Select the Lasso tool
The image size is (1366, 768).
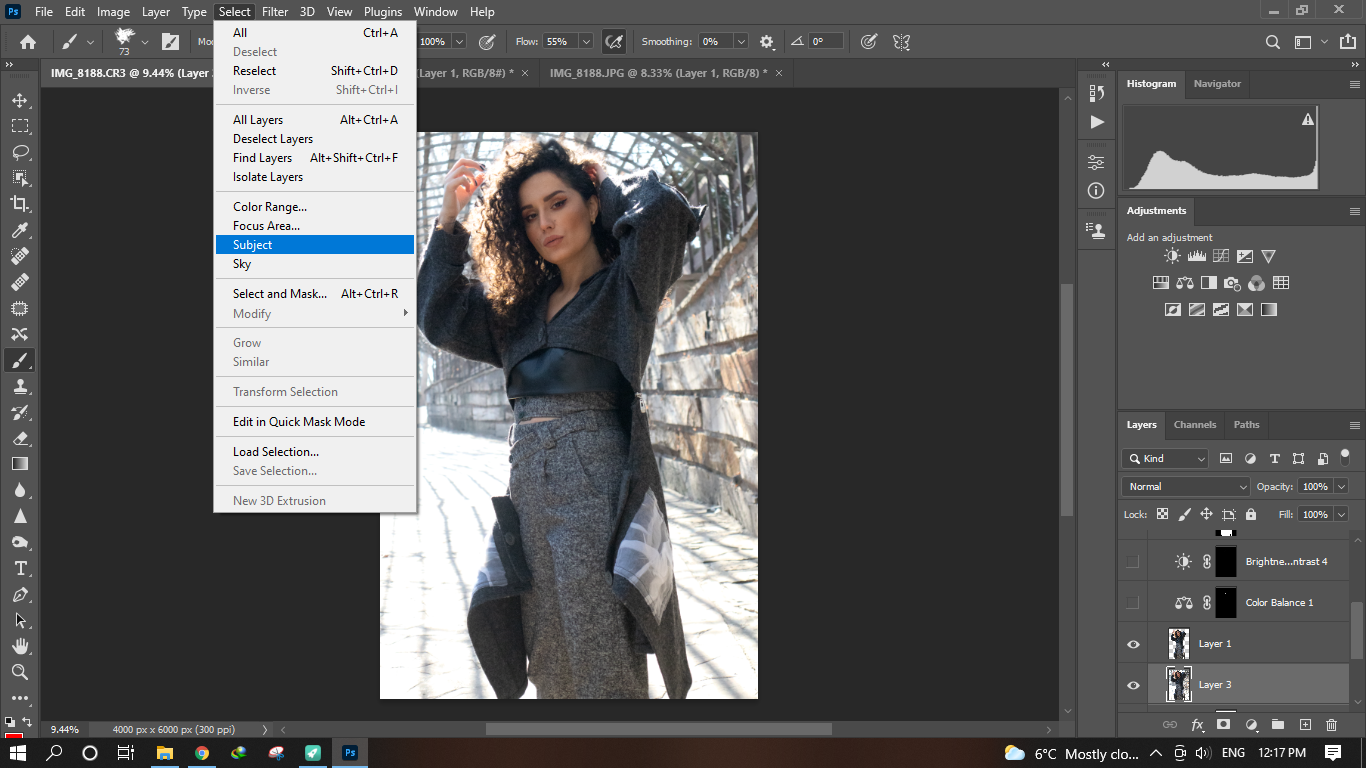pyautogui.click(x=20, y=152)
